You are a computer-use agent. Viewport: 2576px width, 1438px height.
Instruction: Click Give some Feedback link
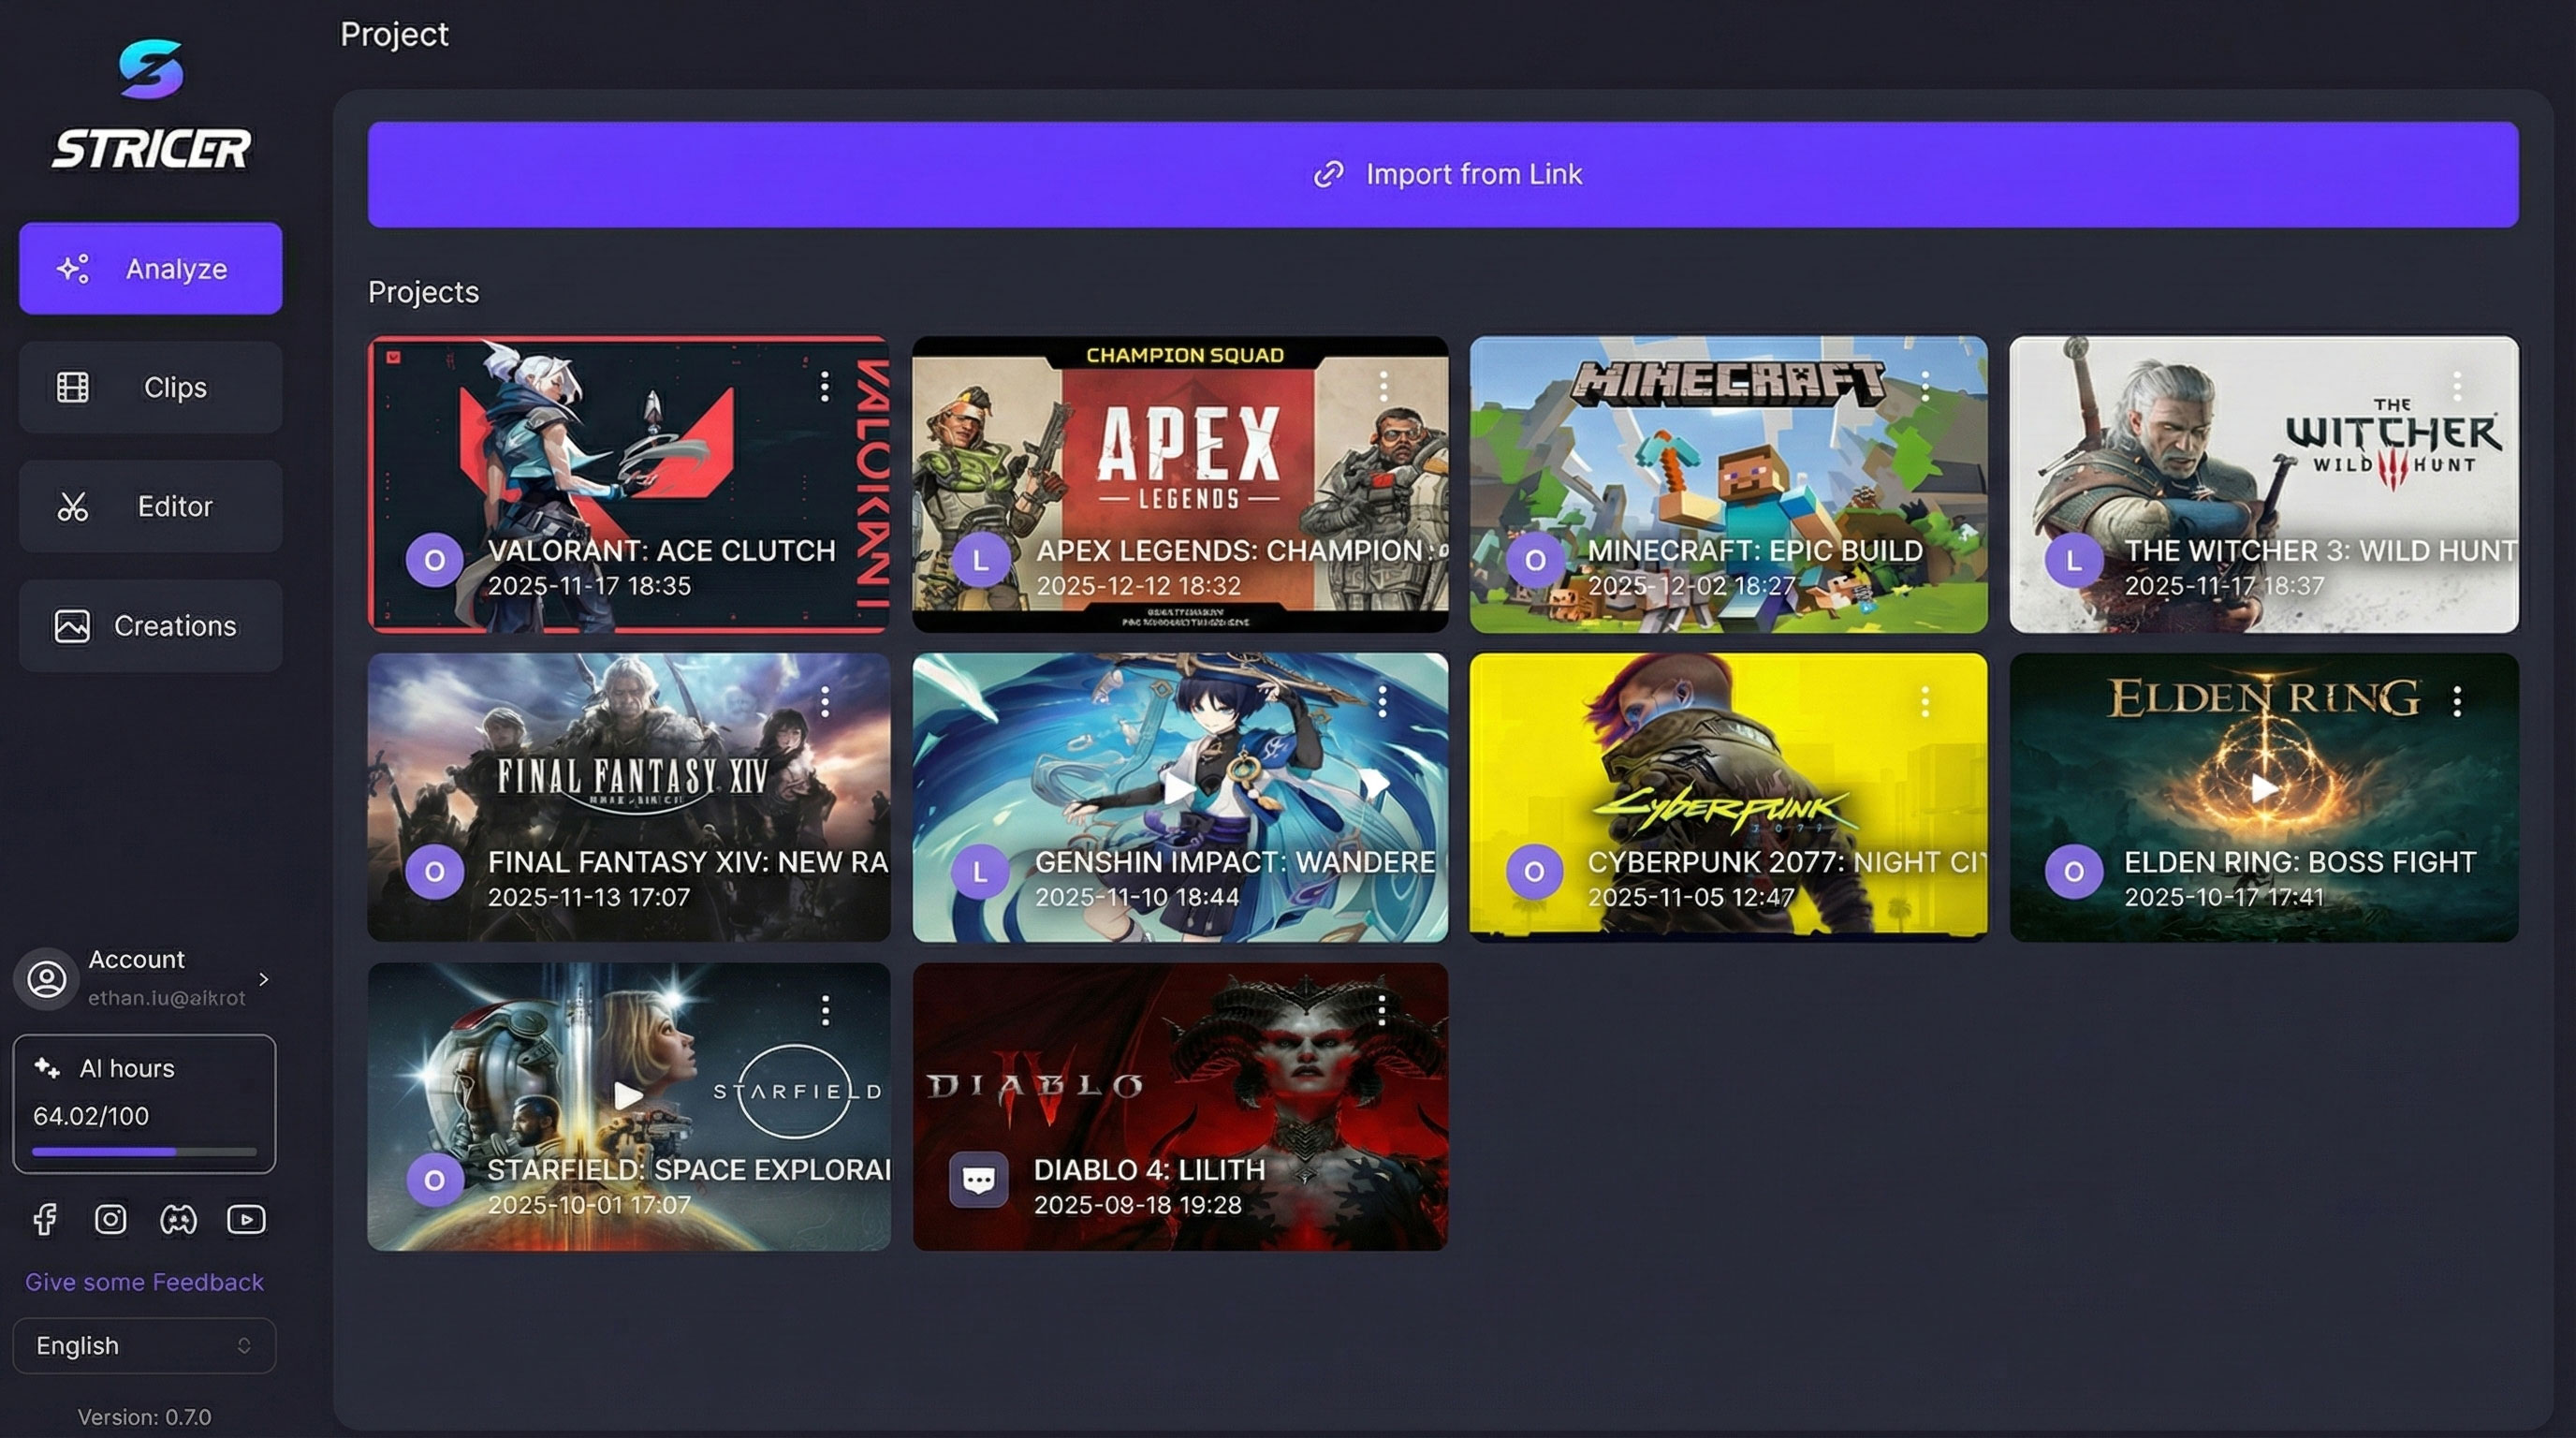[144, 1282]
